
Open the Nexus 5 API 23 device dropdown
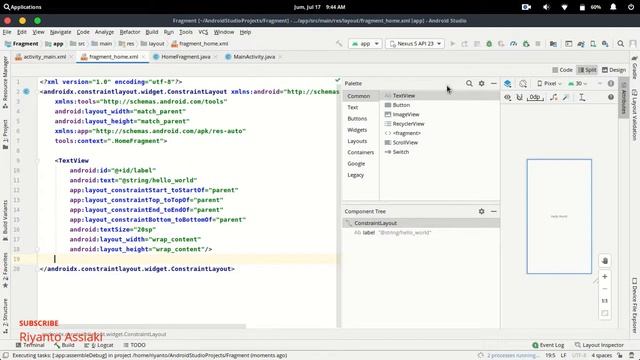pos(415,44)
